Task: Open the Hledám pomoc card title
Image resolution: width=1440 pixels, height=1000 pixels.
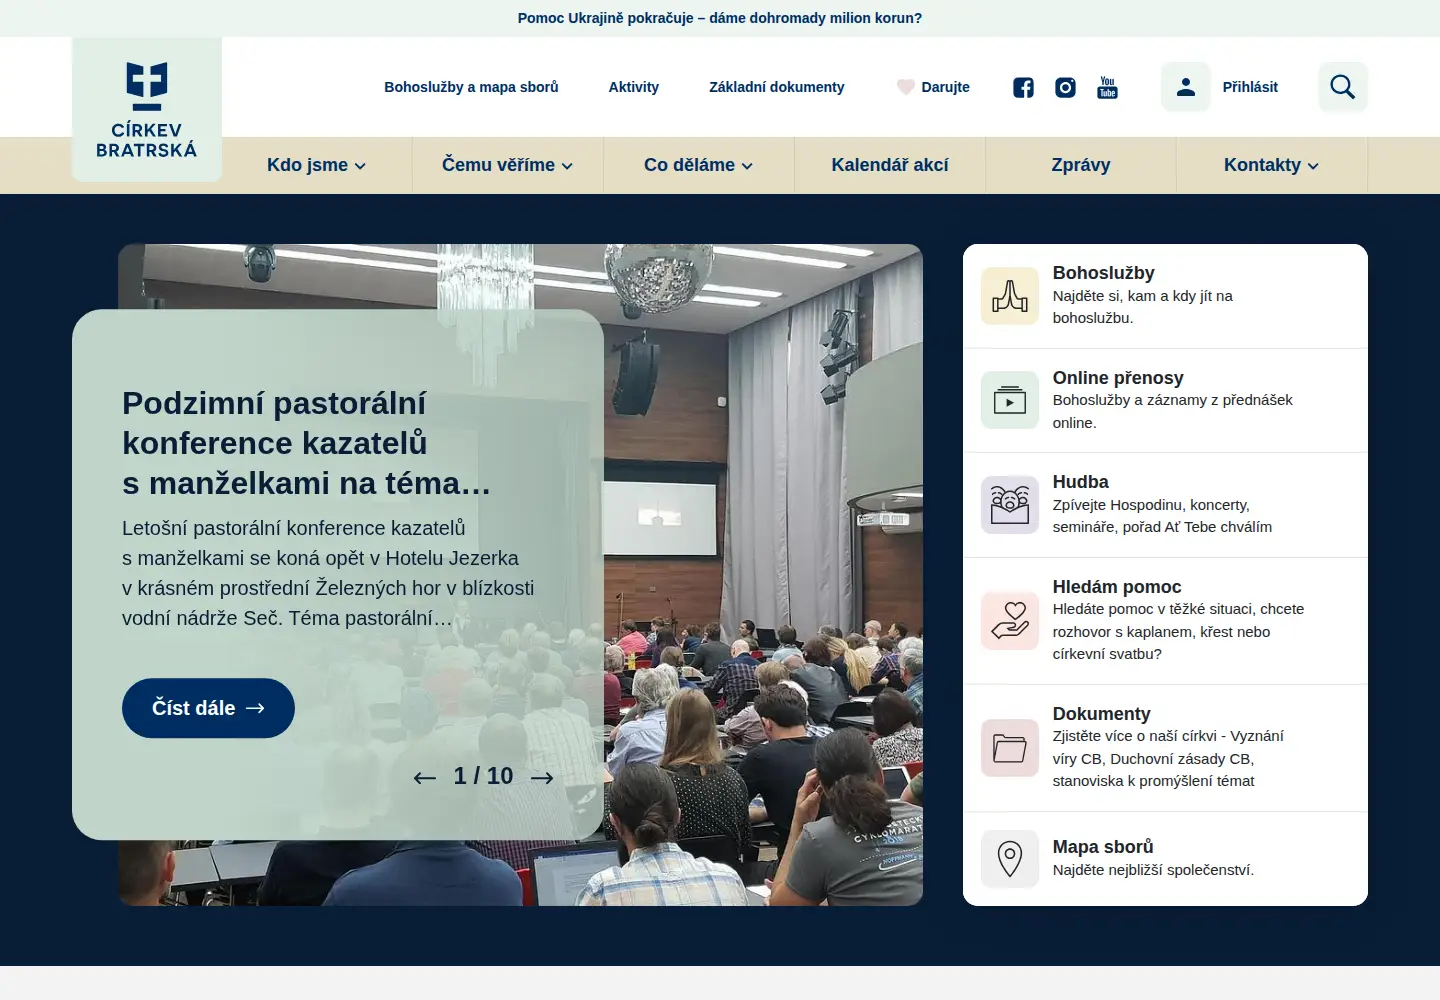Action: pos(1117,587)
